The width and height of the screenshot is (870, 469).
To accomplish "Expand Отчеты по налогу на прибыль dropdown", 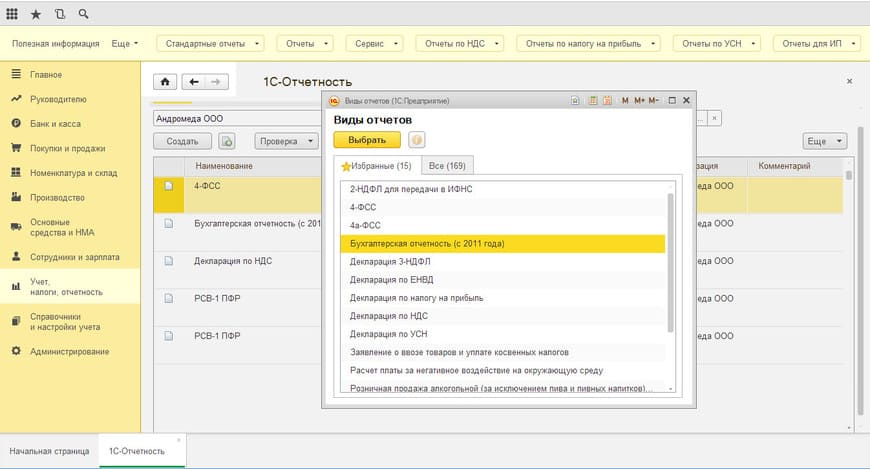I will (x=589, y=44).
